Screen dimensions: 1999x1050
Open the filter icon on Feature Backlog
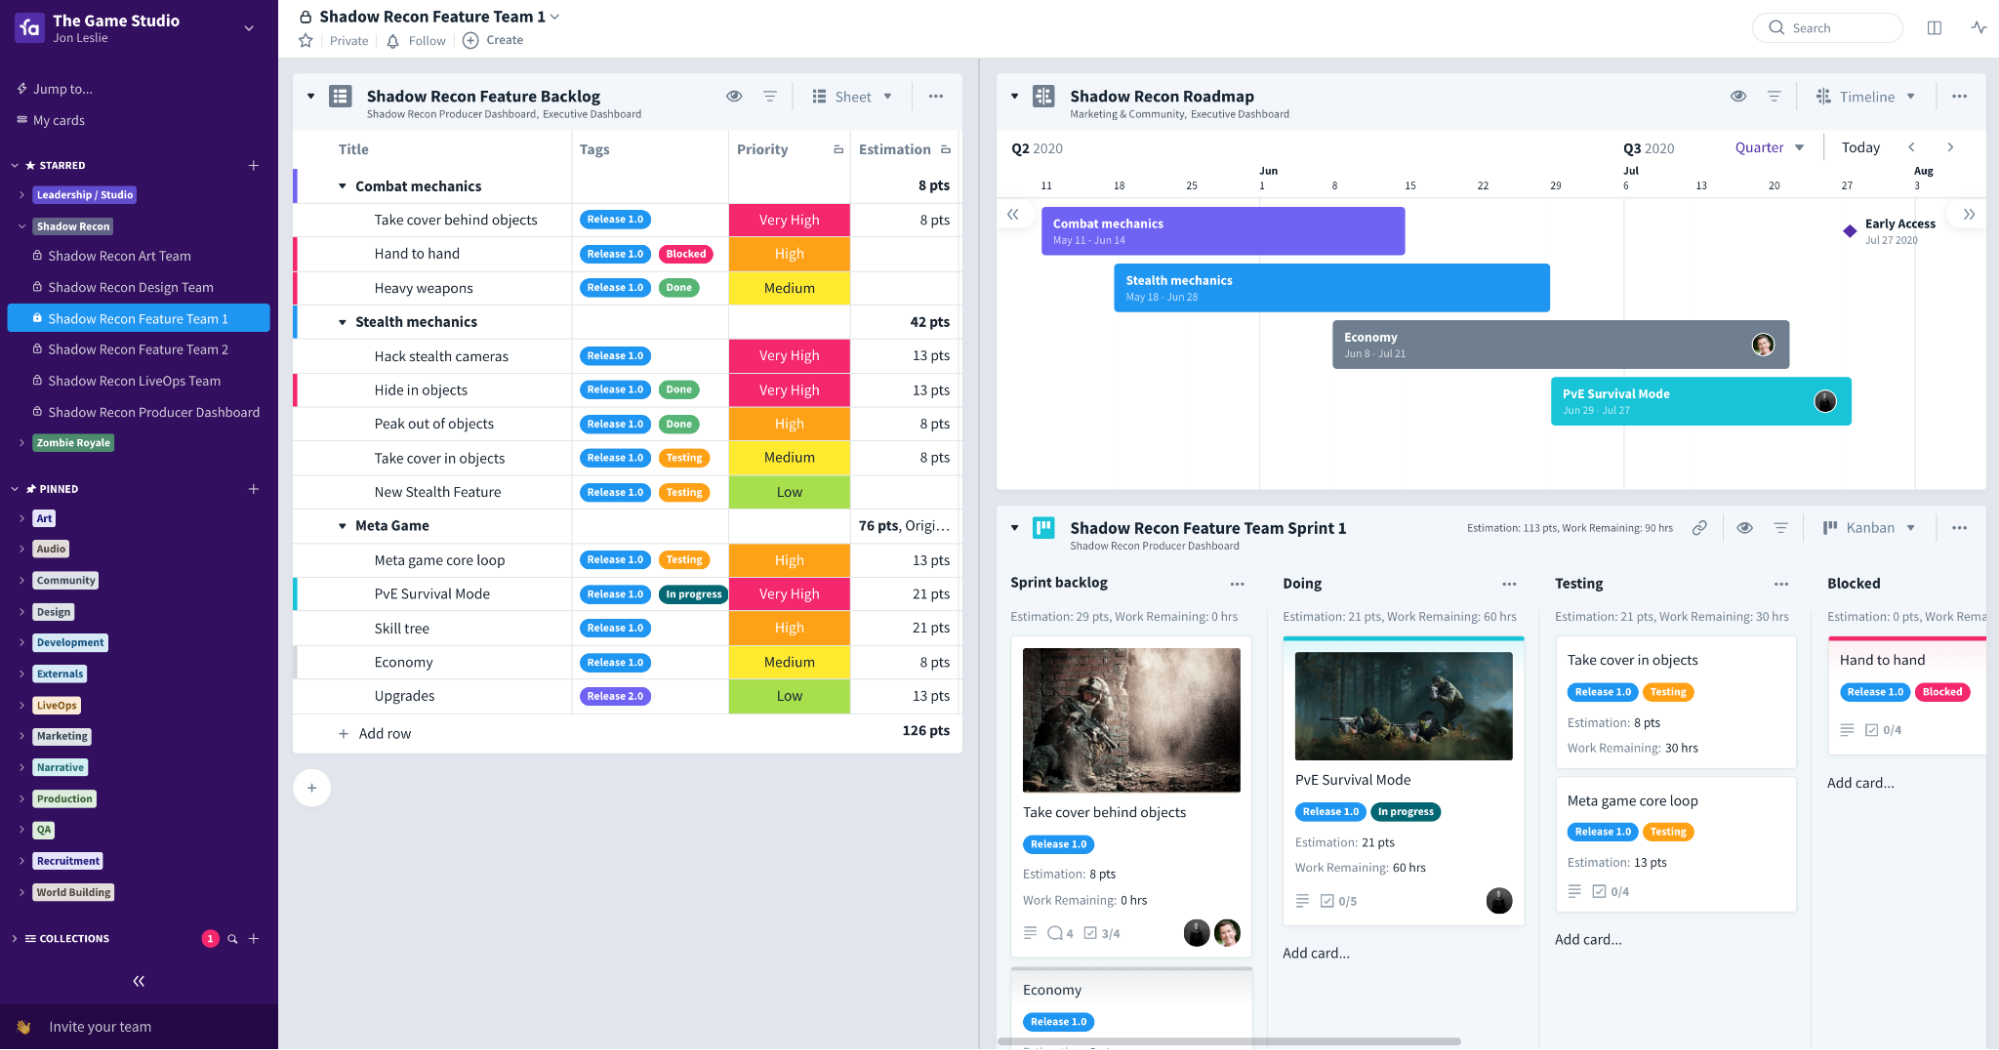(770, 96)
